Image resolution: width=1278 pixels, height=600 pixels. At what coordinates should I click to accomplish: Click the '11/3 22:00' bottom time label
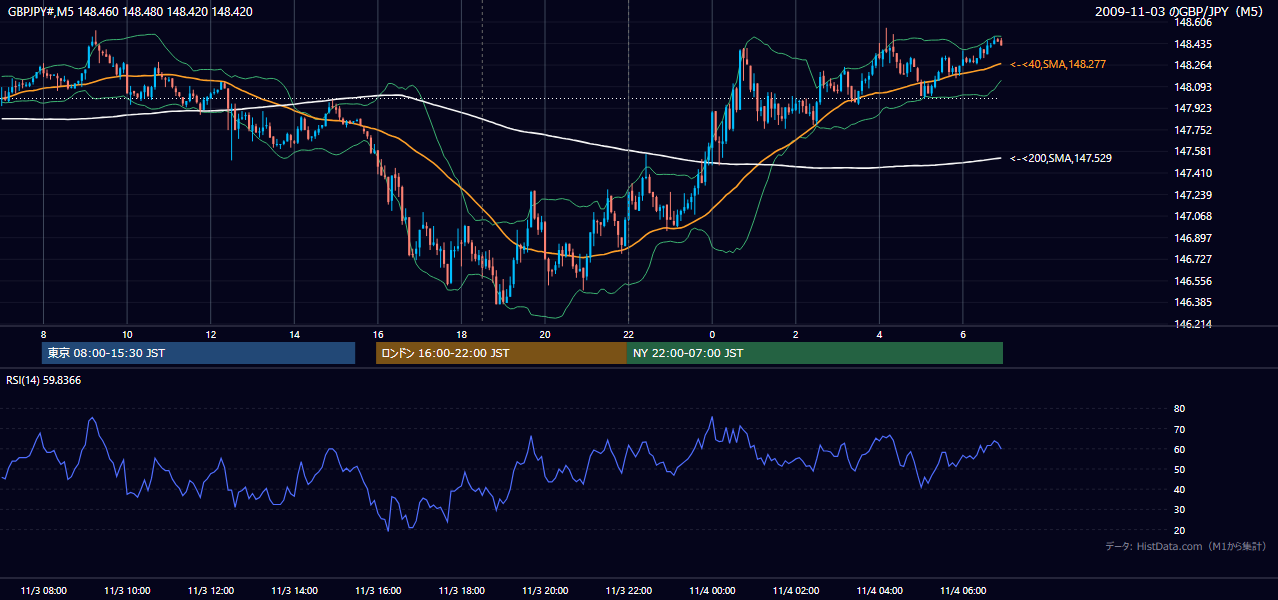click(x=628, y=591)
